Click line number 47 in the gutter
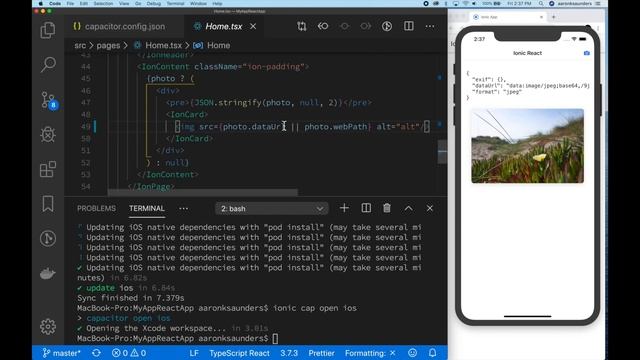This screenshot has height=360, width=640. 86,102
